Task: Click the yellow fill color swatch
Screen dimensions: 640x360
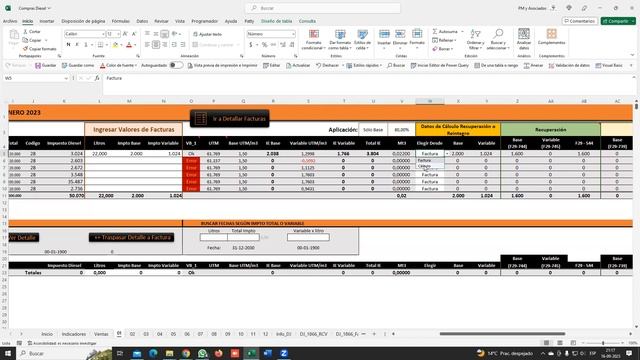Action: [115, 44]
